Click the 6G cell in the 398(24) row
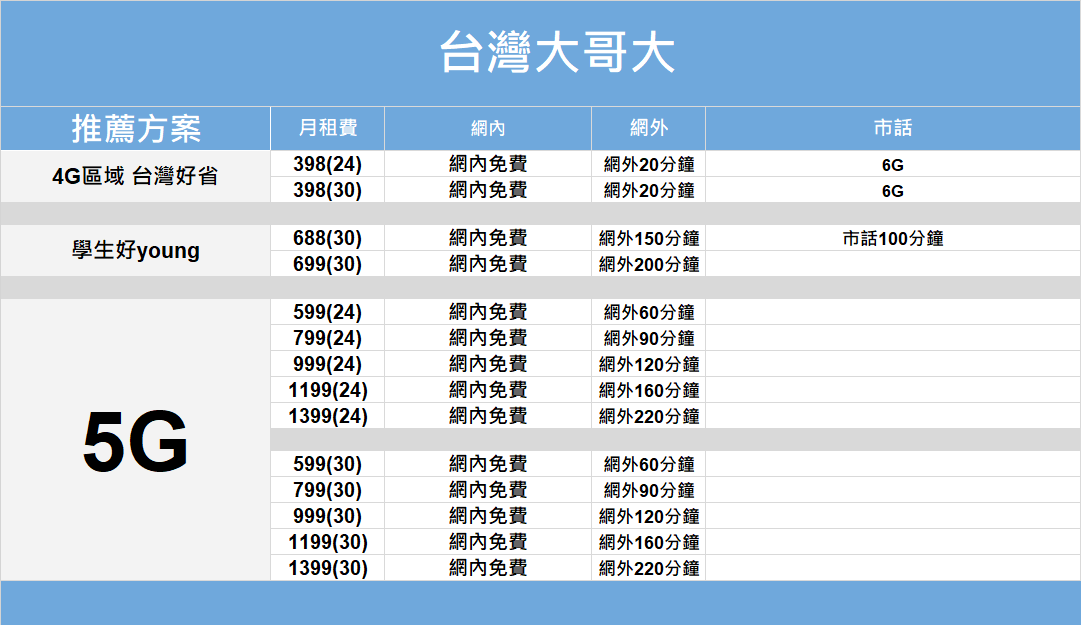 (893, 165)
